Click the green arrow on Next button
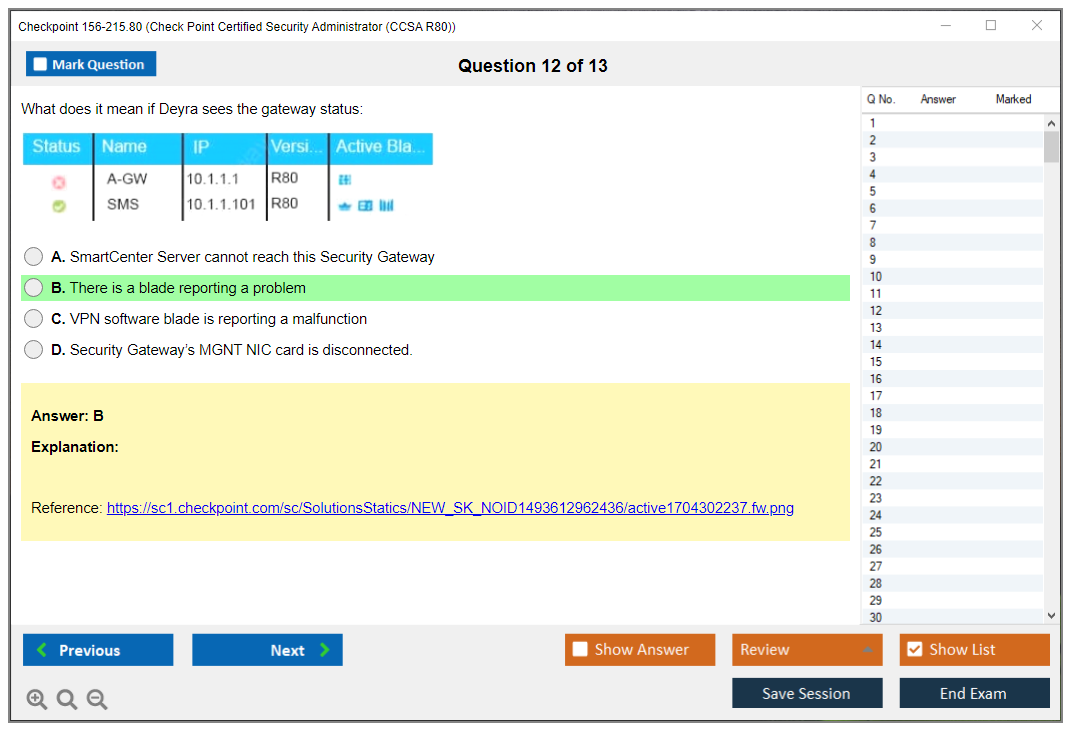Image resolution: width=1075 pixels, height=735 pixels. (325, 650)
